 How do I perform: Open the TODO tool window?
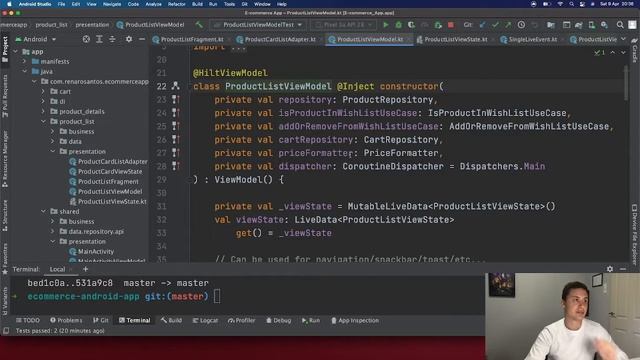tap(28, 320)
